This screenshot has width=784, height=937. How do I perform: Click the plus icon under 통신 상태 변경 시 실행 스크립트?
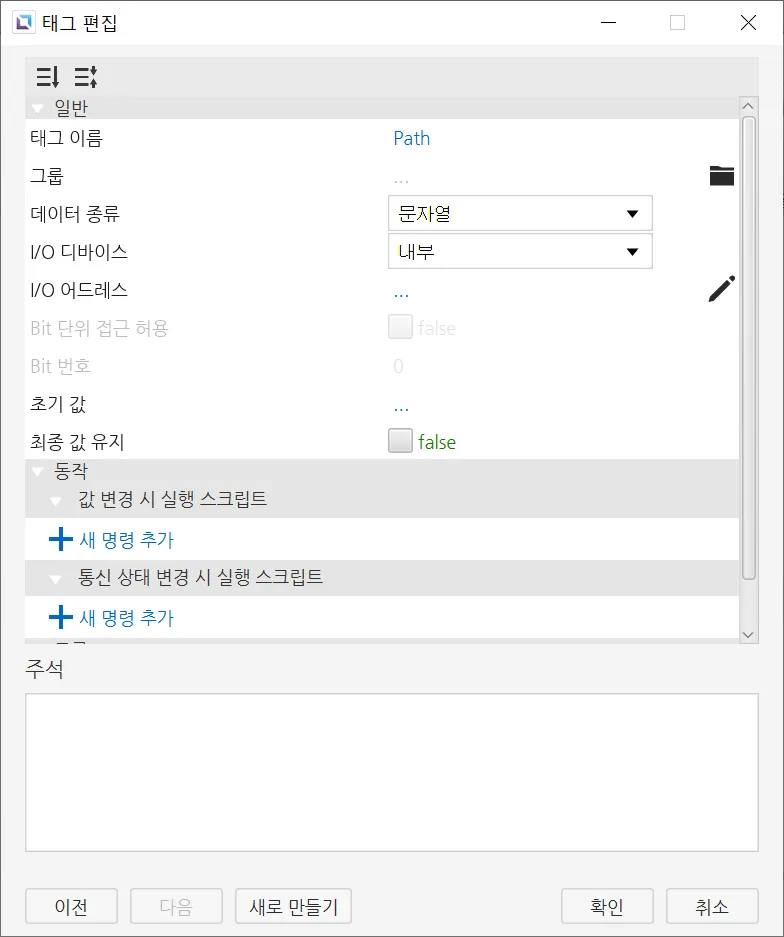point(61,618)
